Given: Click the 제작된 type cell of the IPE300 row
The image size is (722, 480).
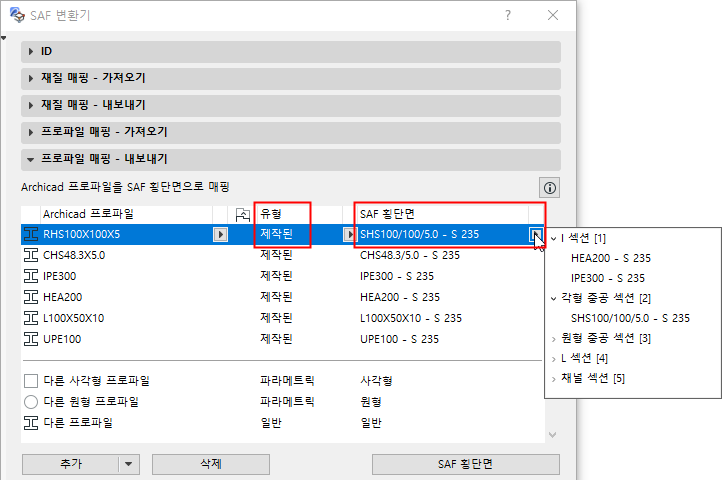Looking at the screenshot, I should [x=276, y=276].
